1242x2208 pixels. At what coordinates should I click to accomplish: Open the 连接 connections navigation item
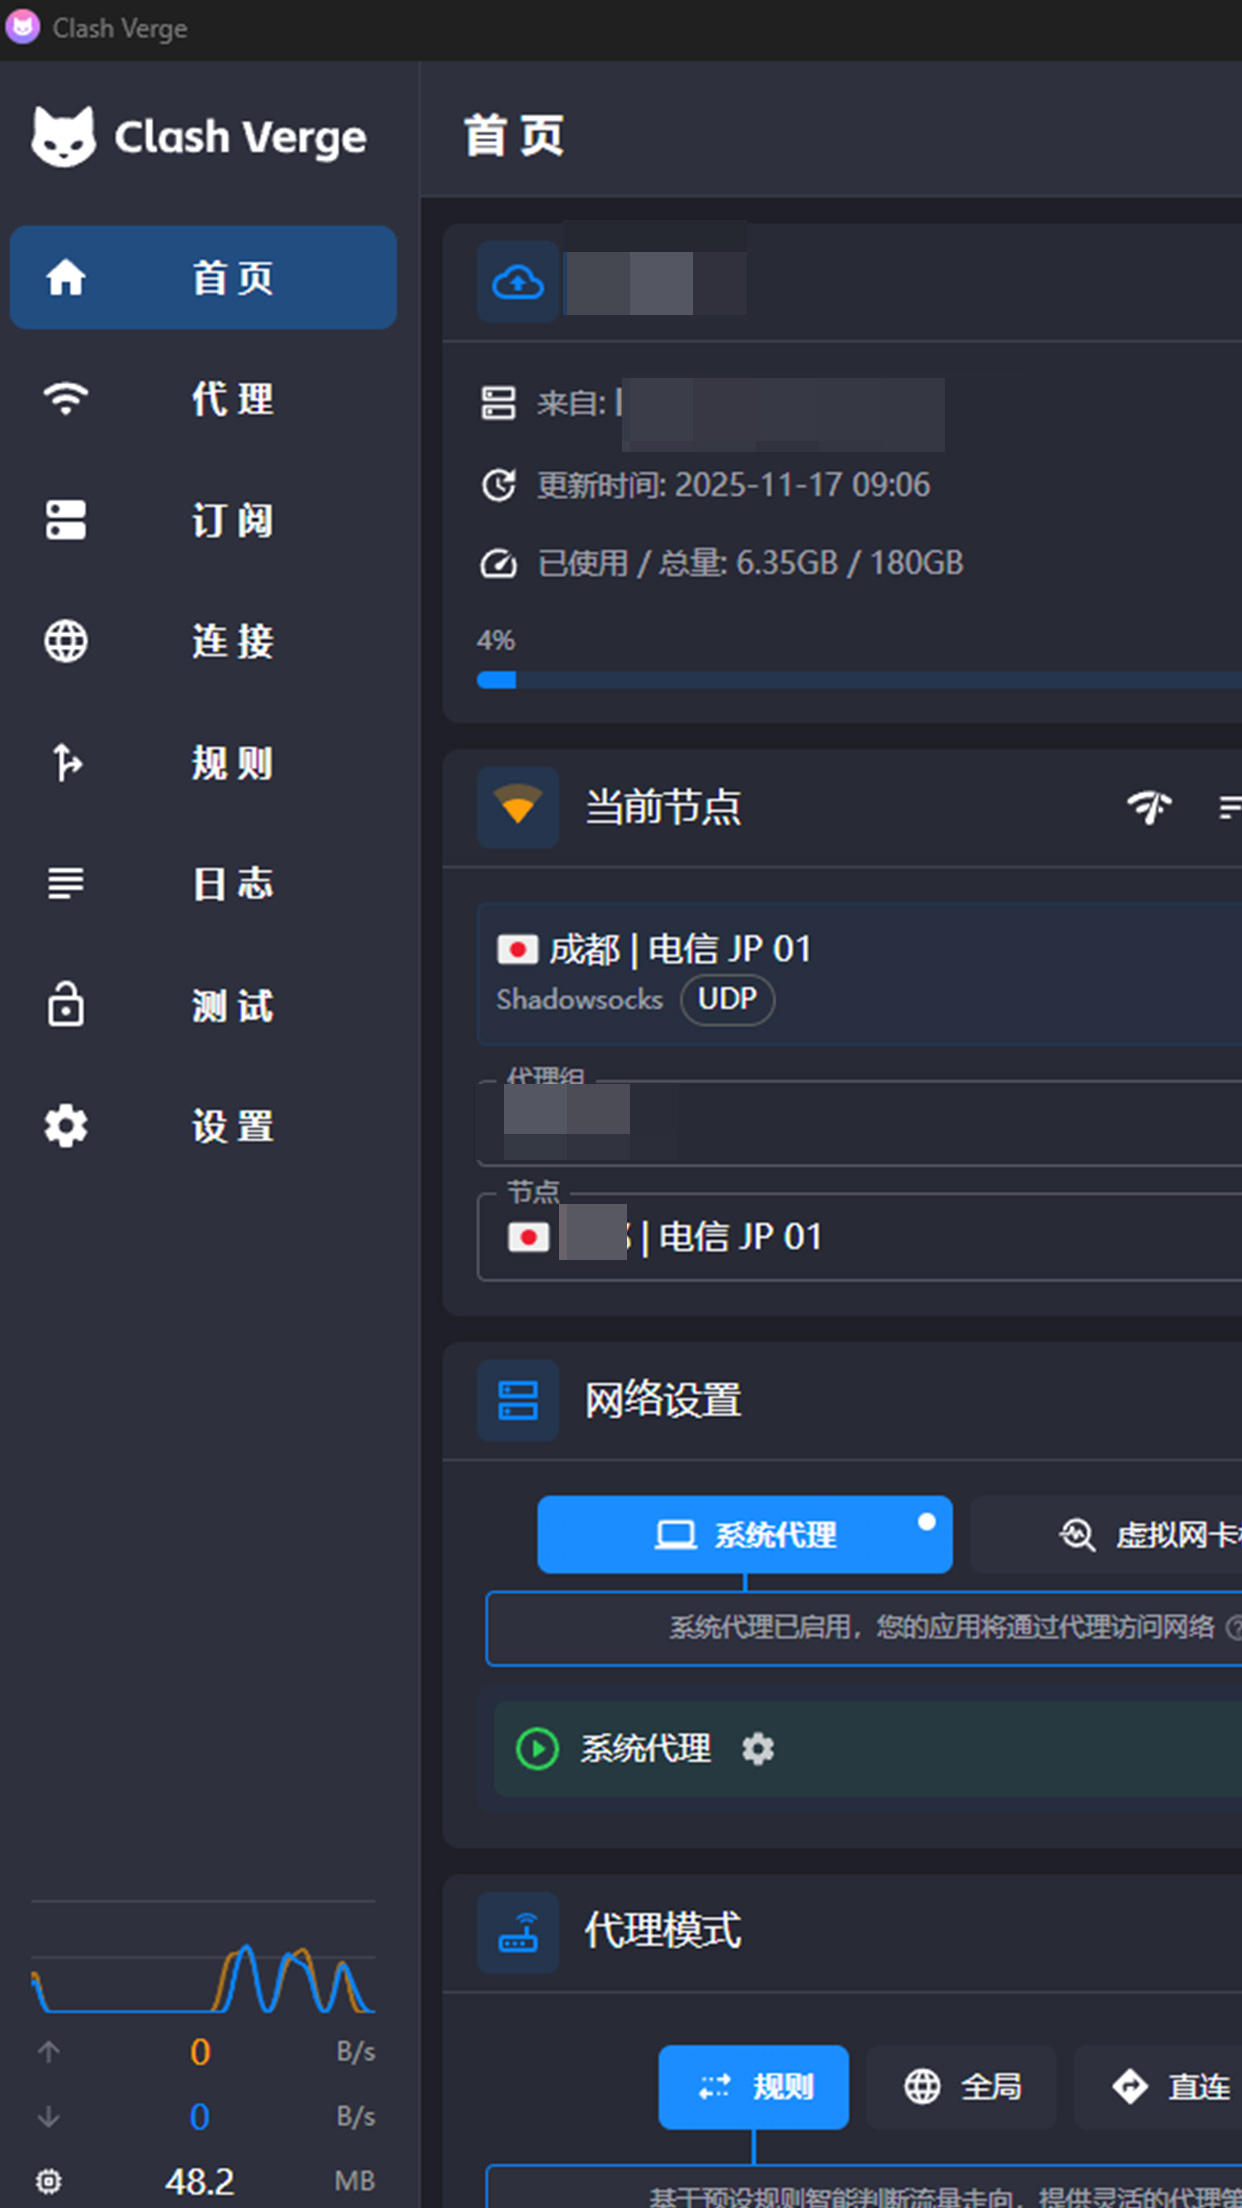tap(203, 641)
